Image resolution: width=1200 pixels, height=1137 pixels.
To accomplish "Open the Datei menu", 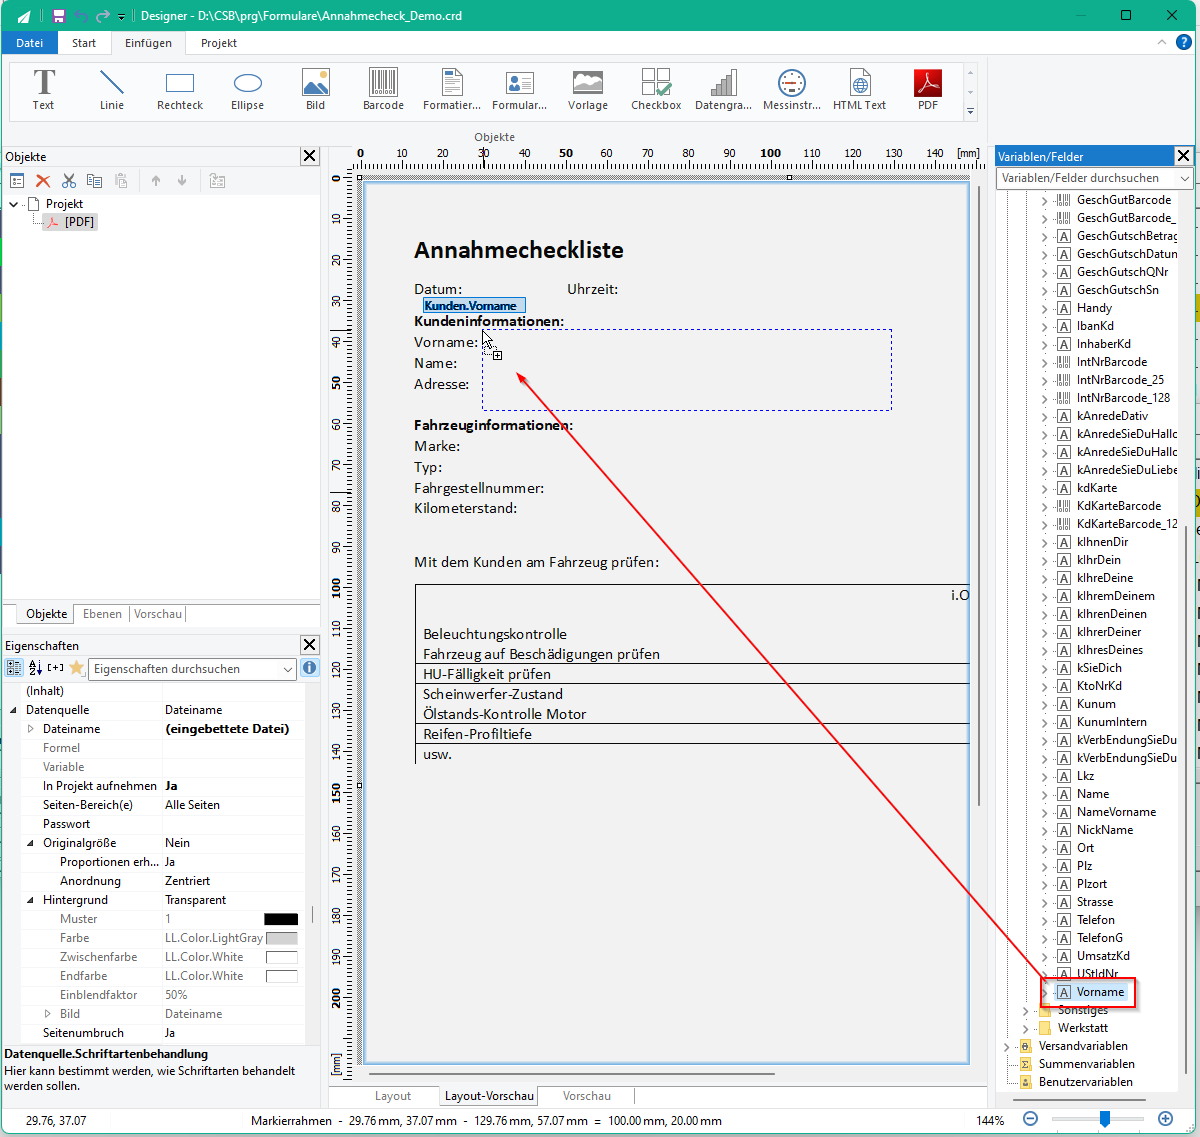I will [30, 43].
